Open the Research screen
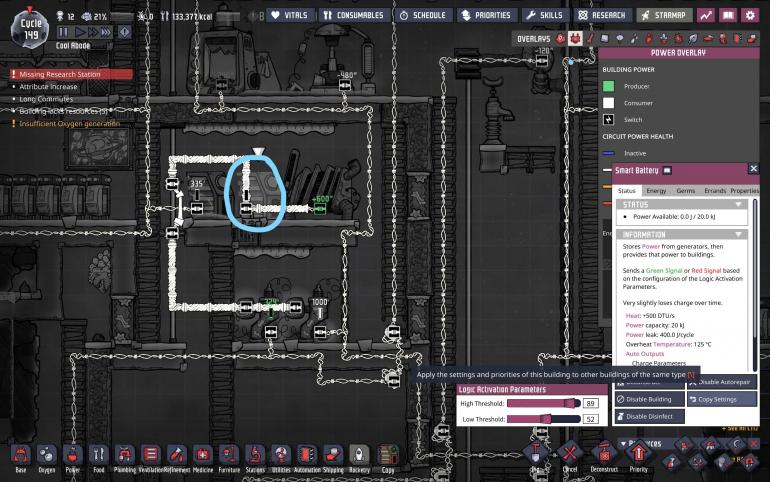 point(603,15)
